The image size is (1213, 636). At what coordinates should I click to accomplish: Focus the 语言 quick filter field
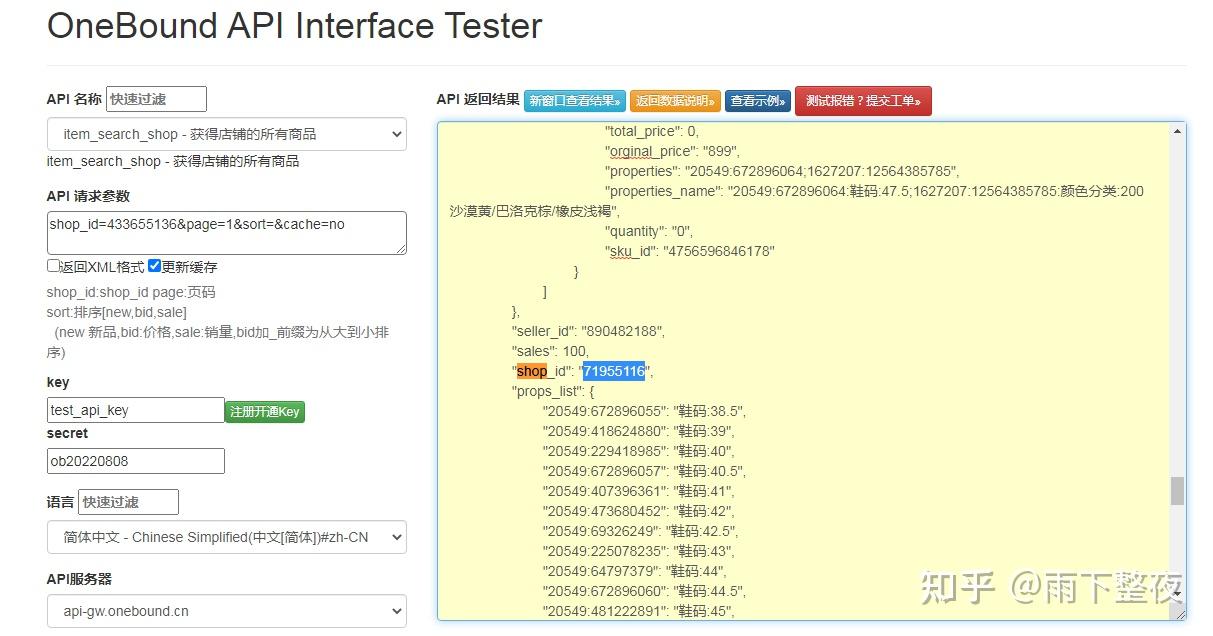point(128,502)
